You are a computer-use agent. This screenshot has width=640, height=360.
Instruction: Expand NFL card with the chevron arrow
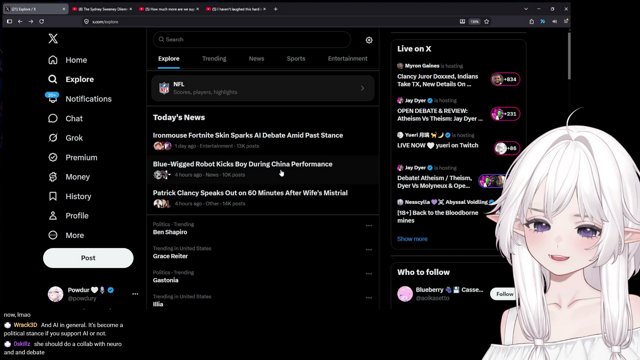pyautogui.click(x=362, y=88)
